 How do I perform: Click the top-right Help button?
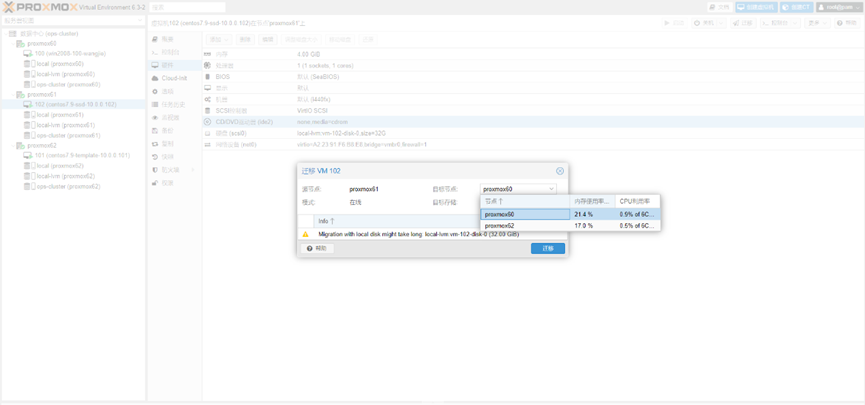click(847, 23)
